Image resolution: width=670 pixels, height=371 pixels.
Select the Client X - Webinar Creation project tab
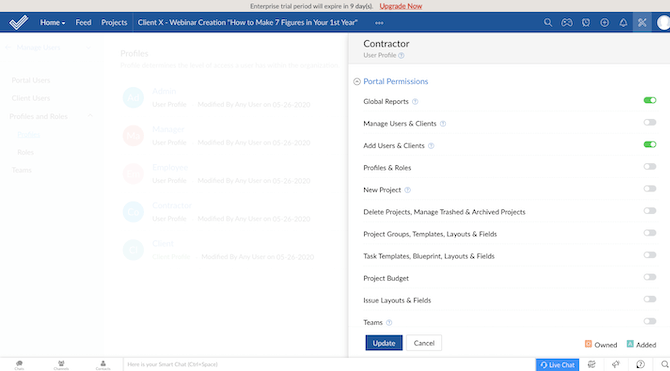click(247, 23)
